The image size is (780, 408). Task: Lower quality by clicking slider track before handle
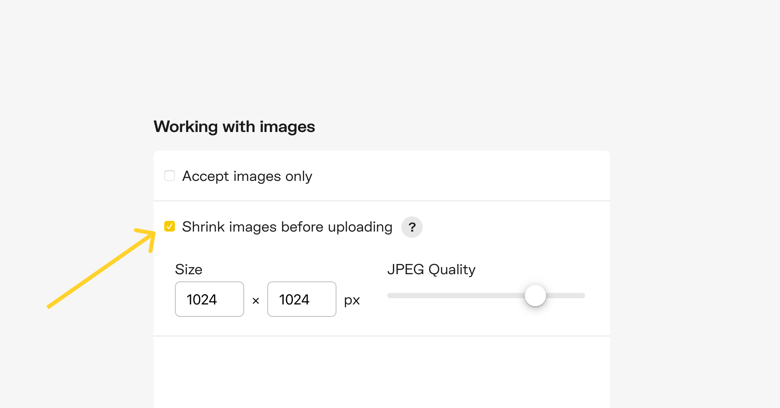455,296
